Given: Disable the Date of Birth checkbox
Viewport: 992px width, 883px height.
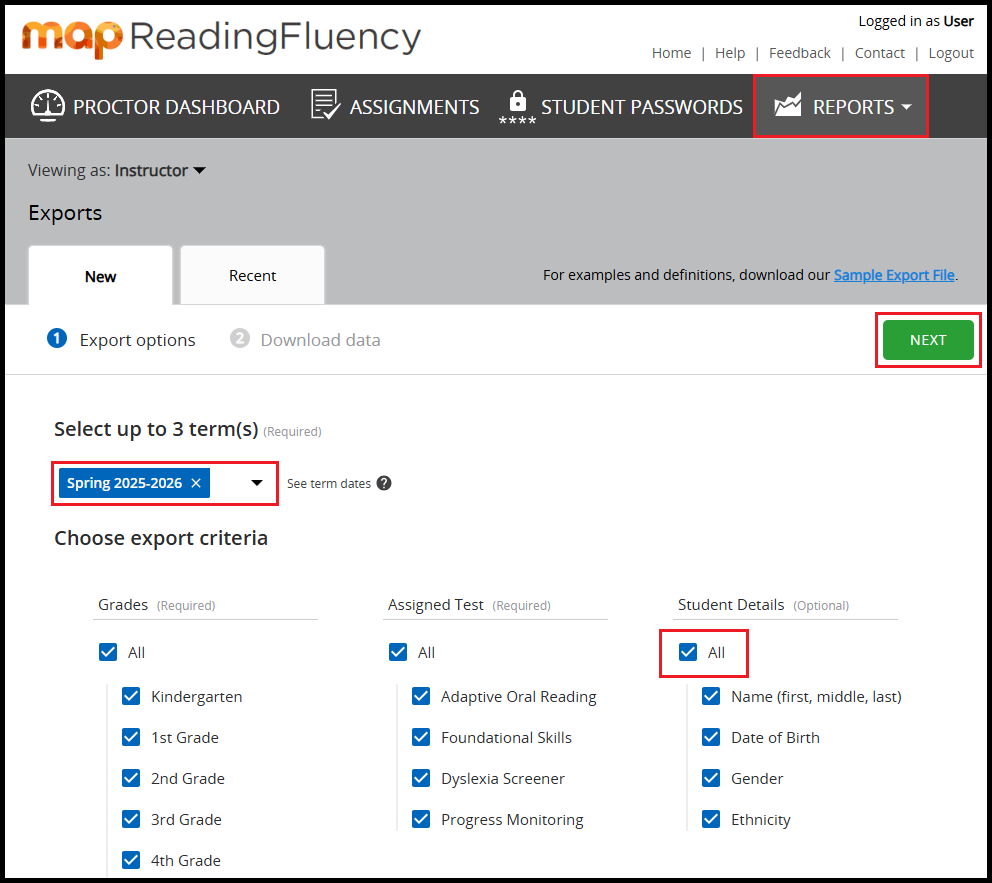Looking at the screenshot, I should coord(711,737).
